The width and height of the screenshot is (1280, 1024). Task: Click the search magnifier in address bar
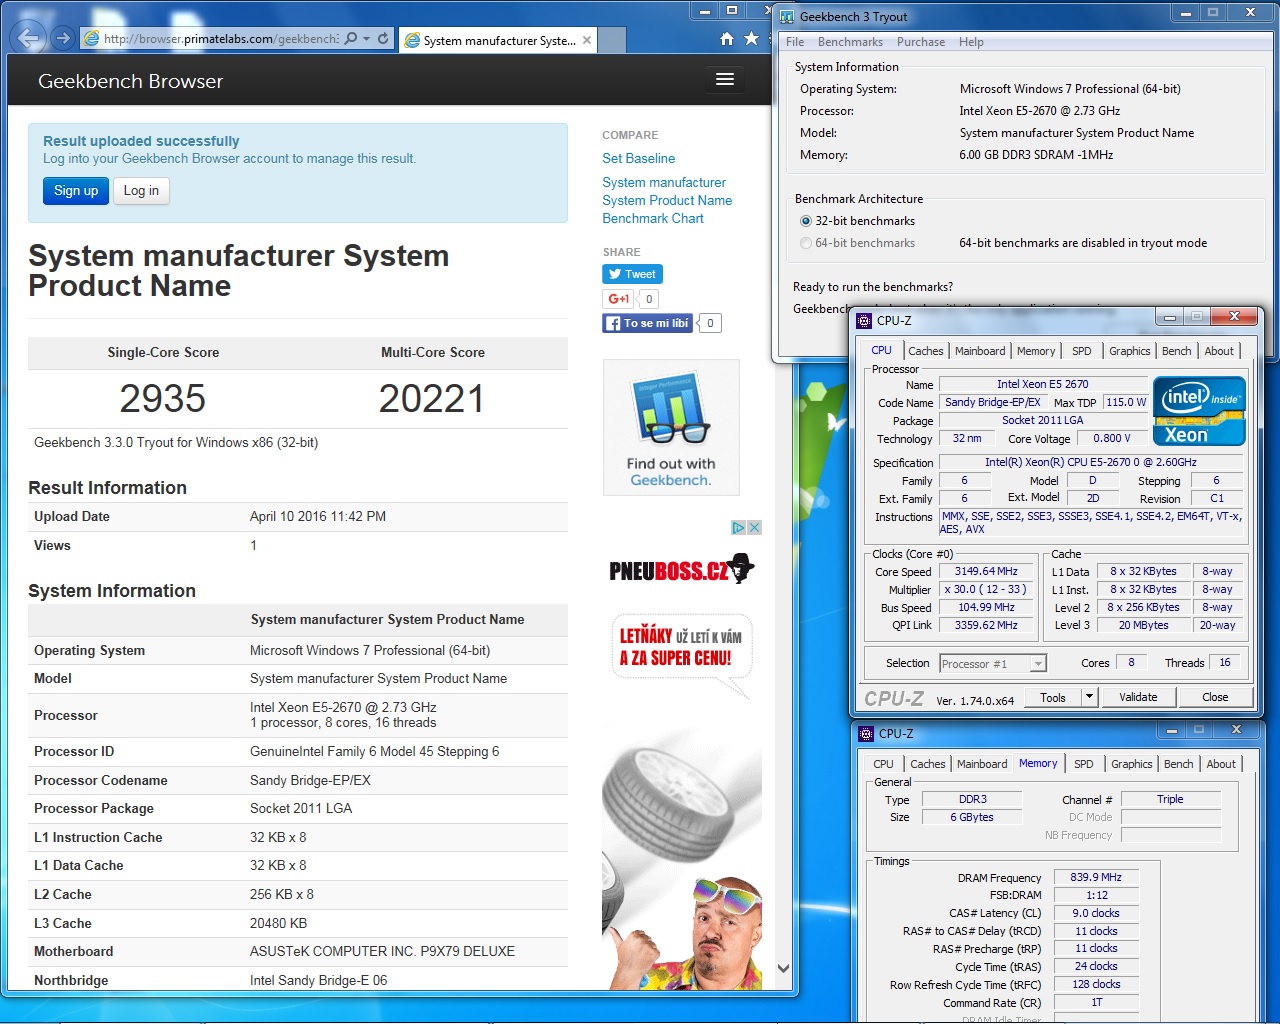point(351,39)
